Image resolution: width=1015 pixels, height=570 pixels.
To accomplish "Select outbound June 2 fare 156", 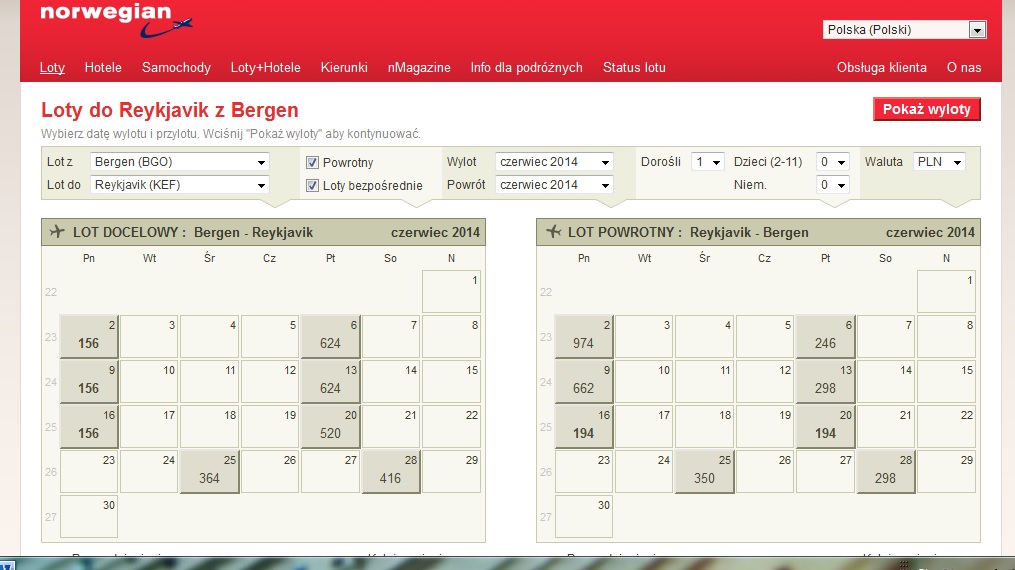I will (89, 336).
